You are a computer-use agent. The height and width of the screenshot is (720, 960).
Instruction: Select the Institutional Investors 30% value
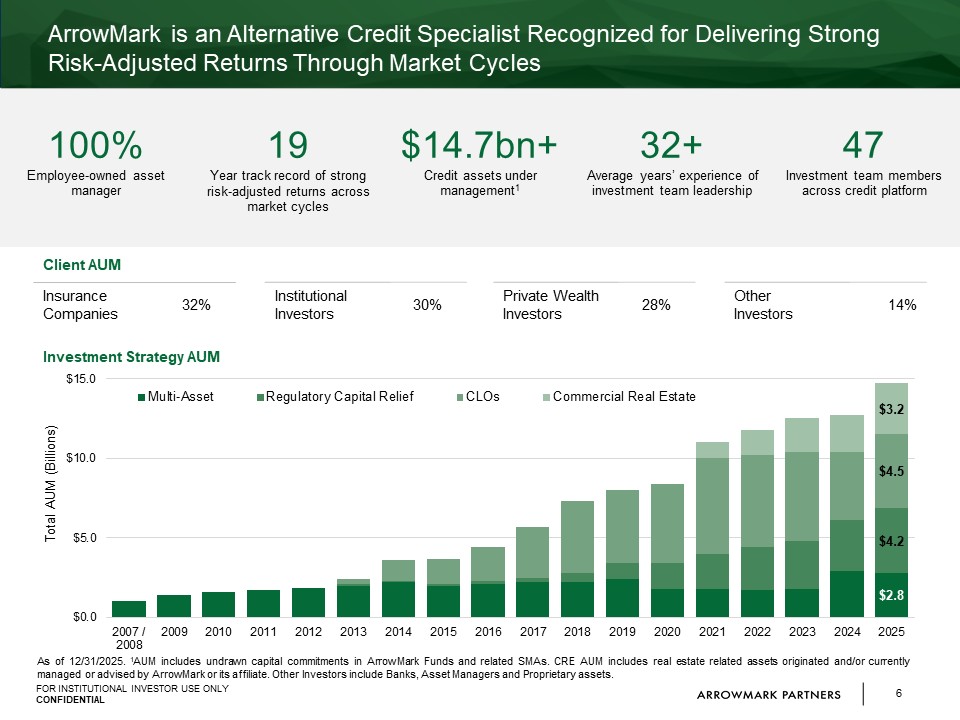click(x=427, y=305)
